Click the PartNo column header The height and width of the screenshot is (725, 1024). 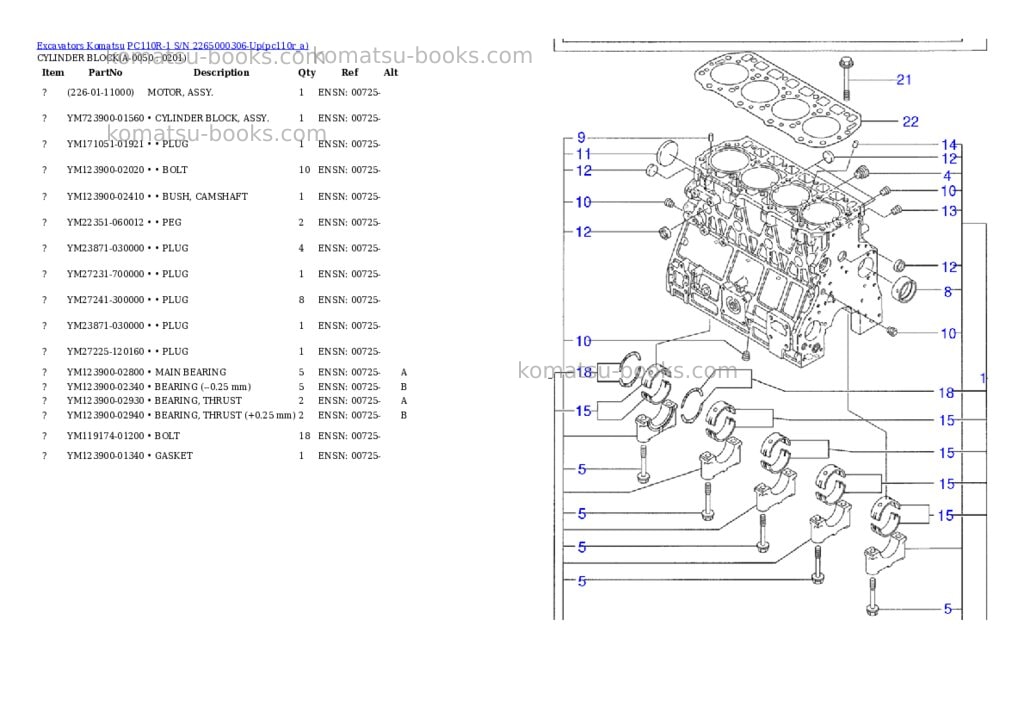(105, 72)
